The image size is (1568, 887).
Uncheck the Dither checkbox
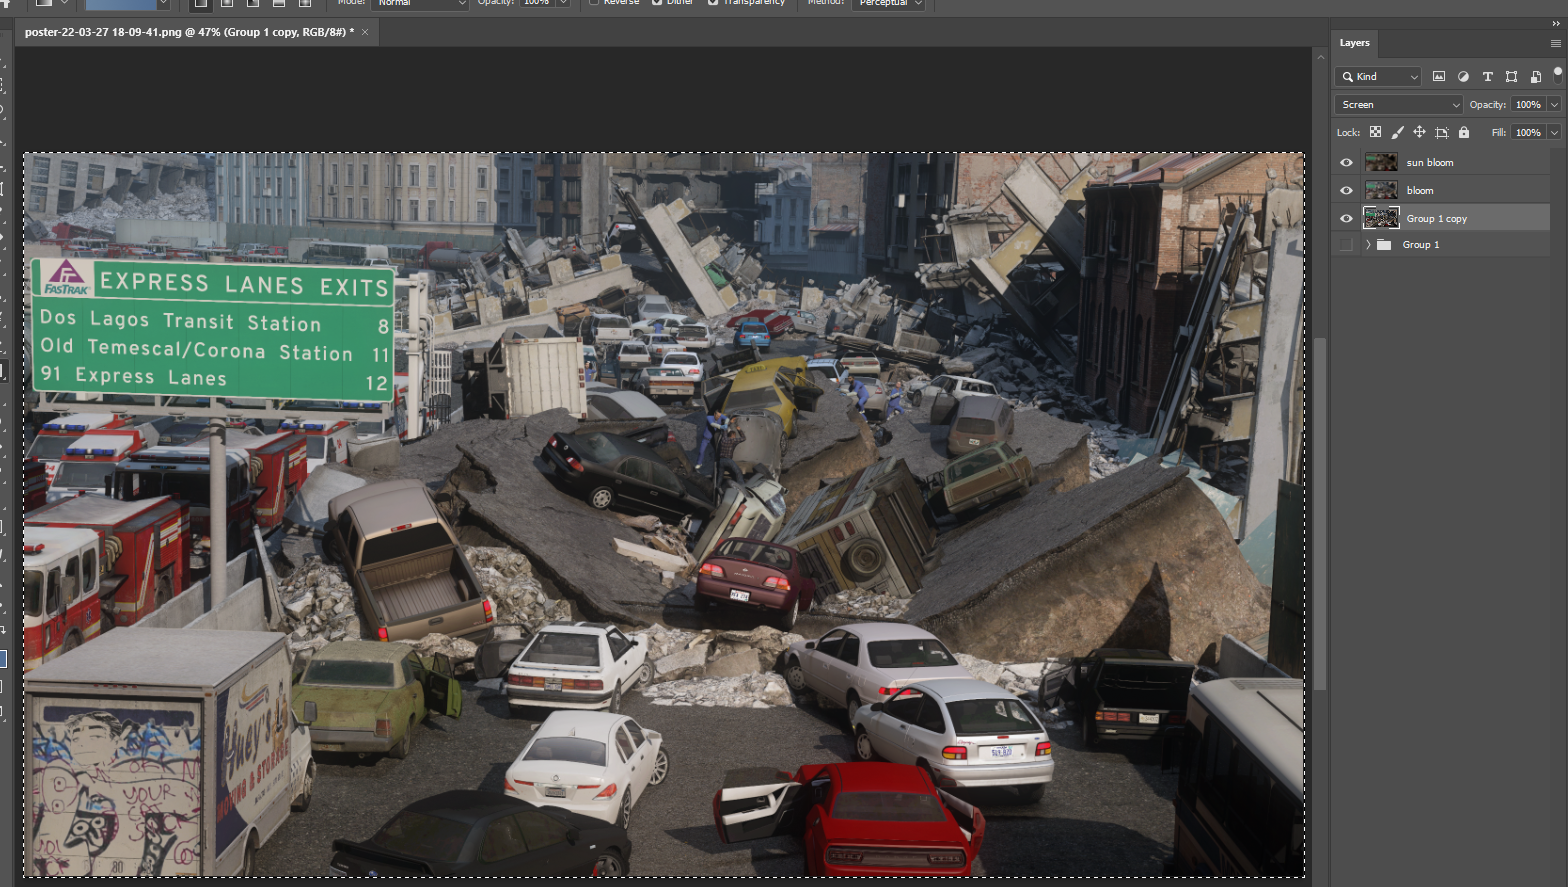click(657, 2)
